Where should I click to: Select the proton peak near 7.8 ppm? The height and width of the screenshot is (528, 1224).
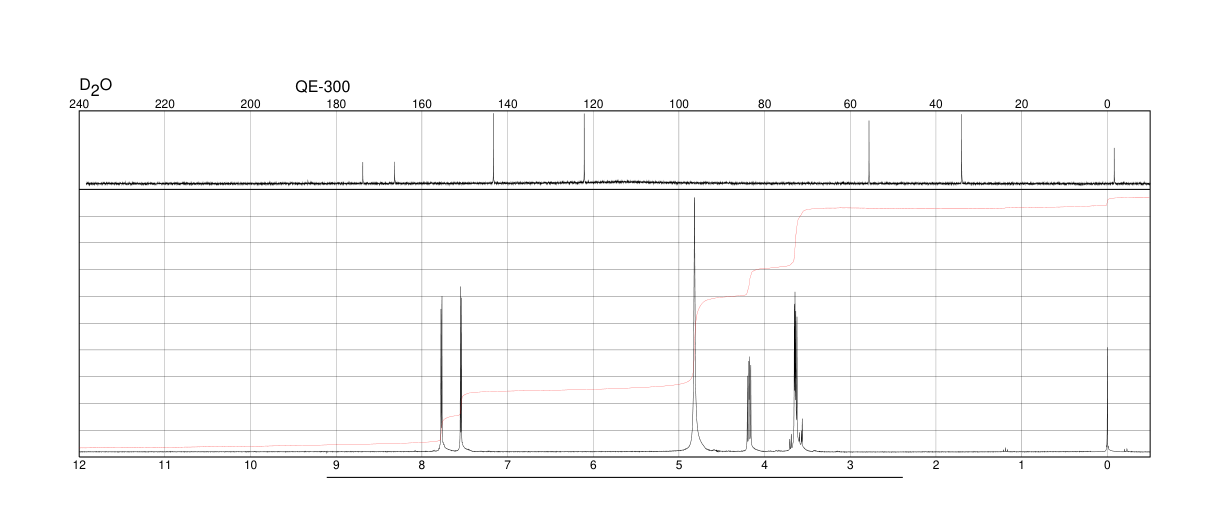point(441,372)
